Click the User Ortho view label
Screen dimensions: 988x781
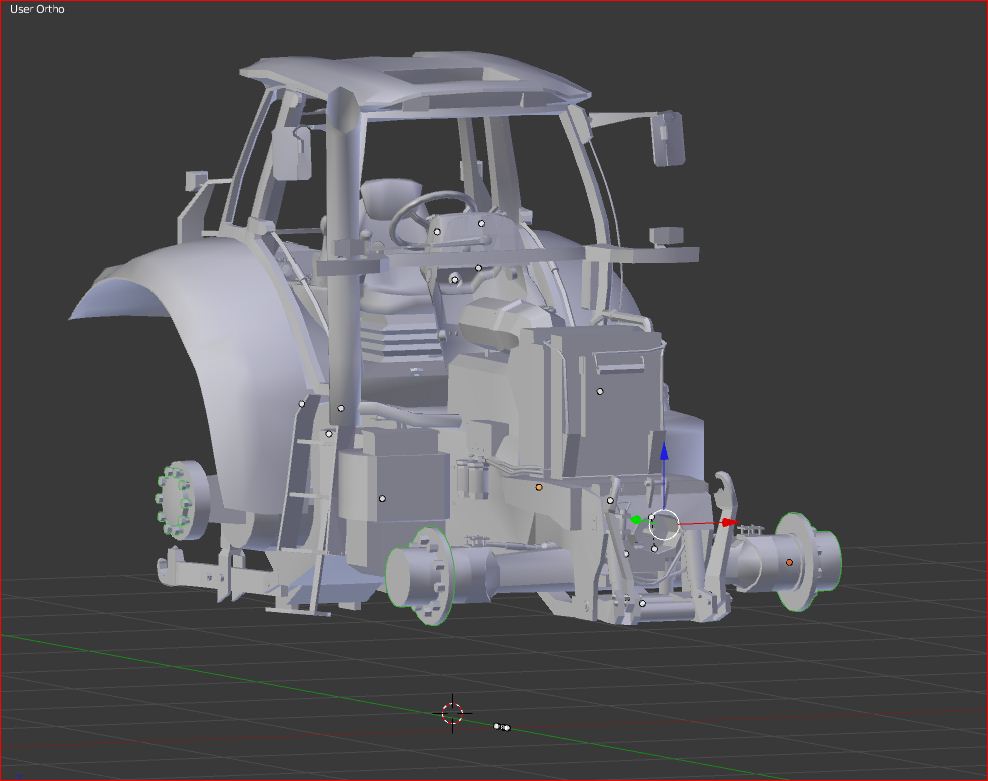(37, 9)
